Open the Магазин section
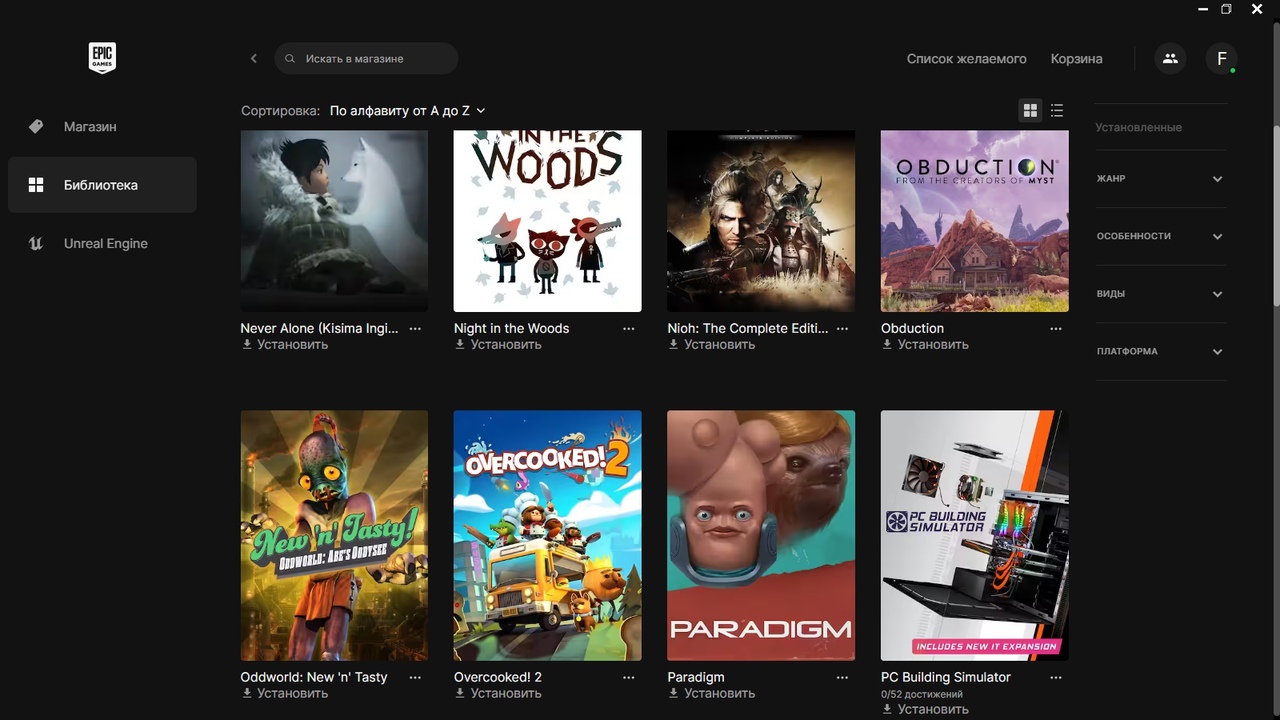1280x720 pixels. click(x=102, y=126)
